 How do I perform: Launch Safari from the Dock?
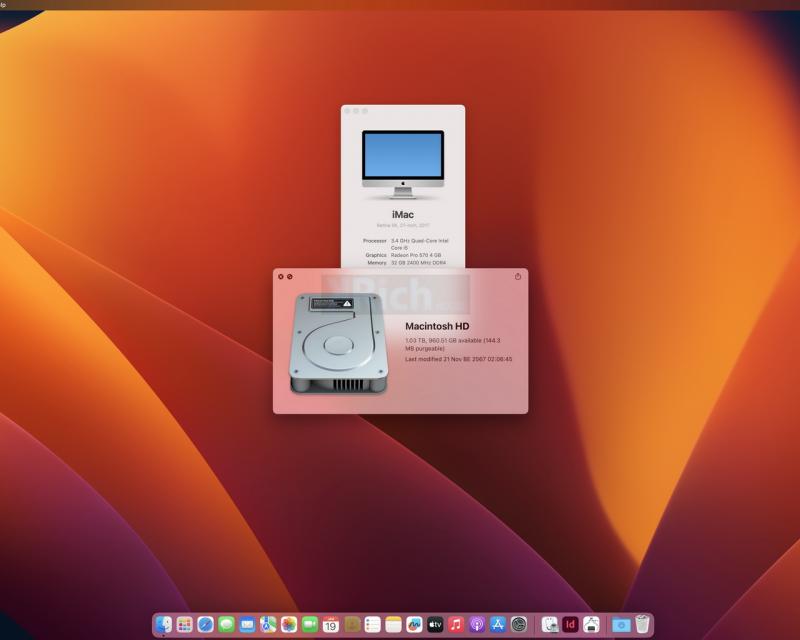click(x=206, y=624)
